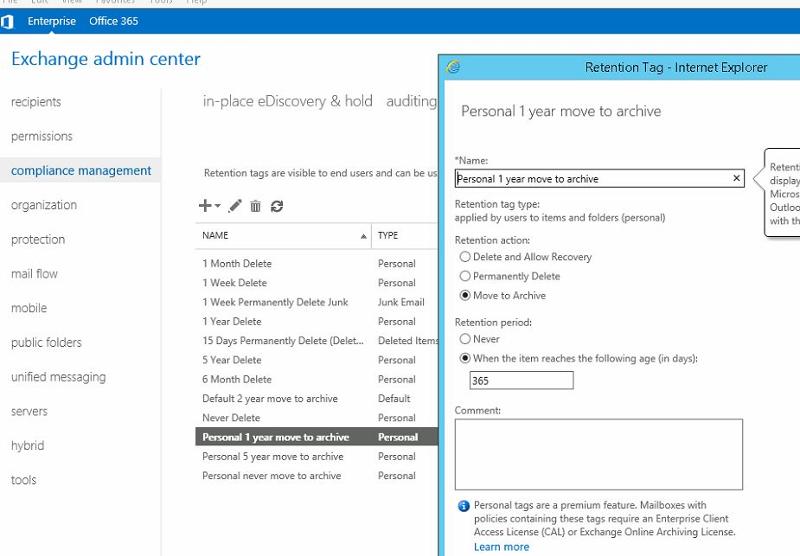This screenshot has width=800, height=556.
Task: Click the Internet Explorer icon in dialog title
Action: [x=453, y=67]
